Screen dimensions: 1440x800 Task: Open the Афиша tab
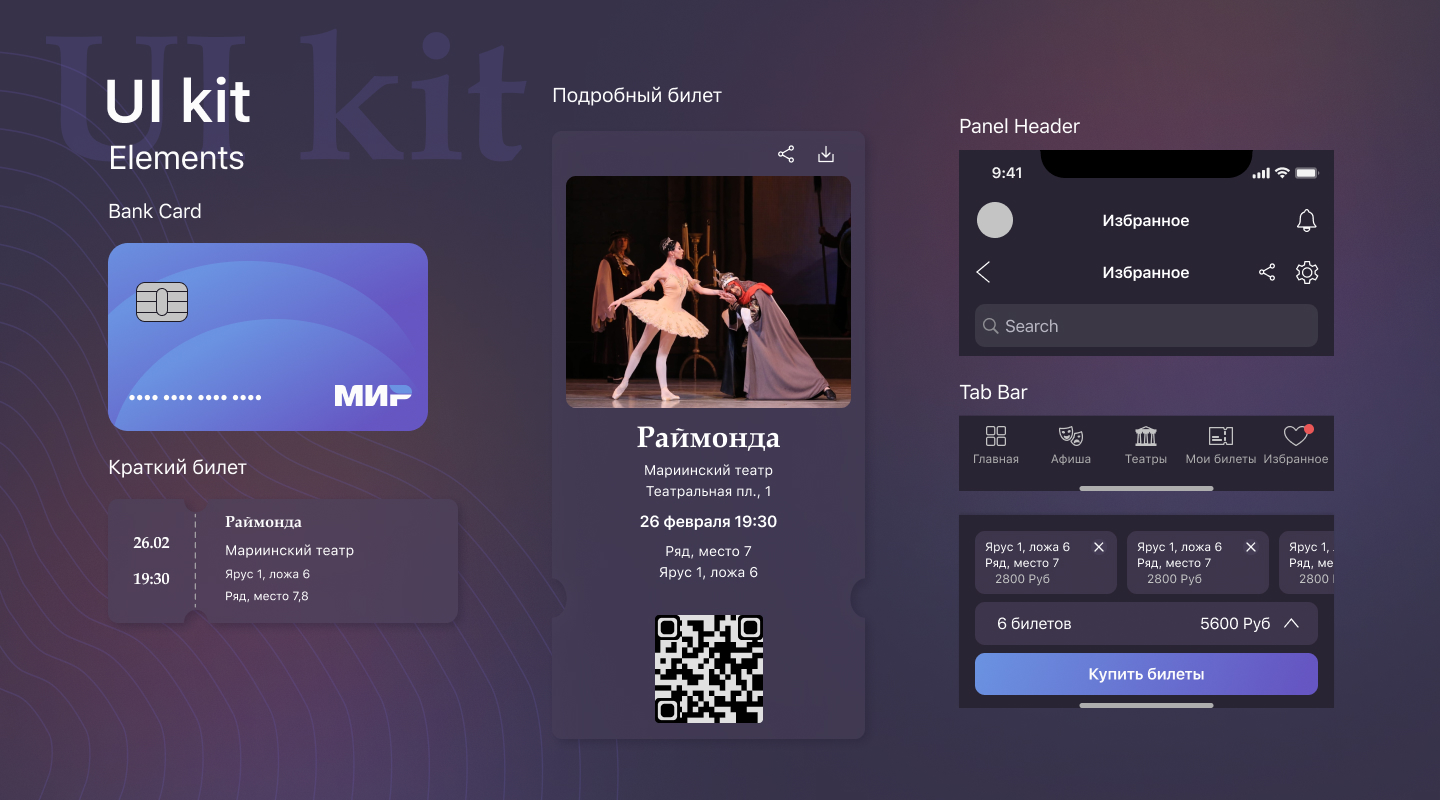click(x=1071, y=445)
